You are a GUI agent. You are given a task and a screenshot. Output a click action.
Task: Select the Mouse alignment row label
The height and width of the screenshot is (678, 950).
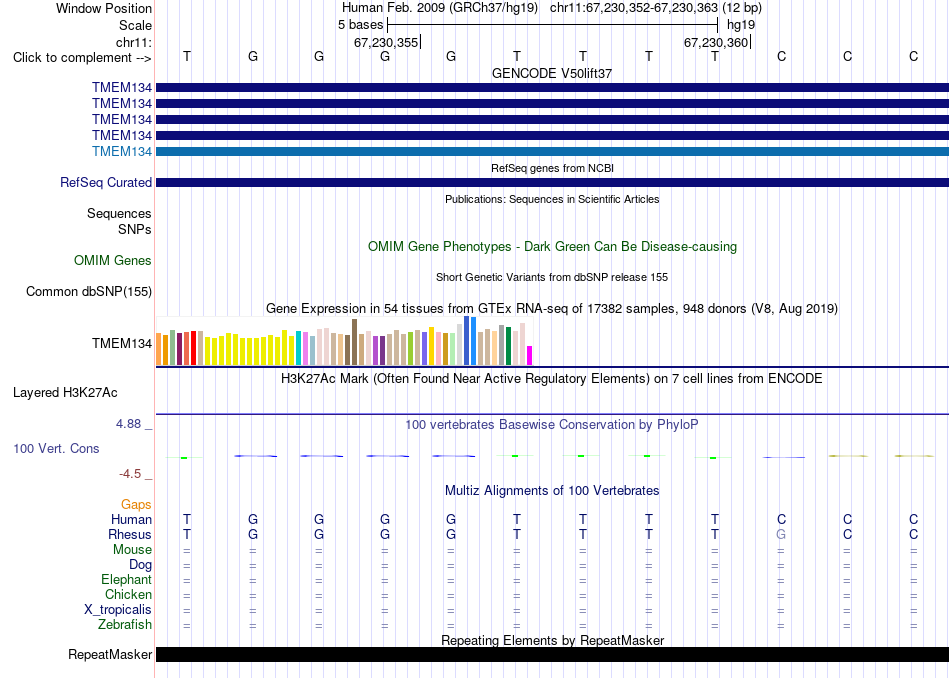coord(132,550)
